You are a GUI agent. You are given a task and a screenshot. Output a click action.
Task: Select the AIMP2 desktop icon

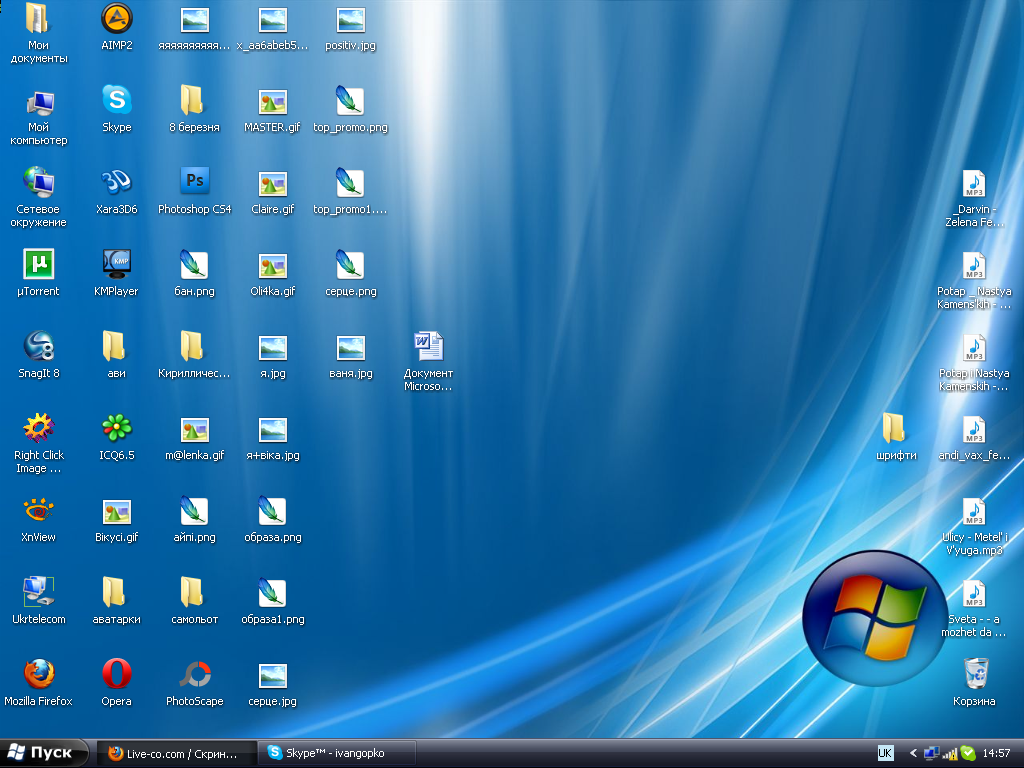tap(116, 19)
